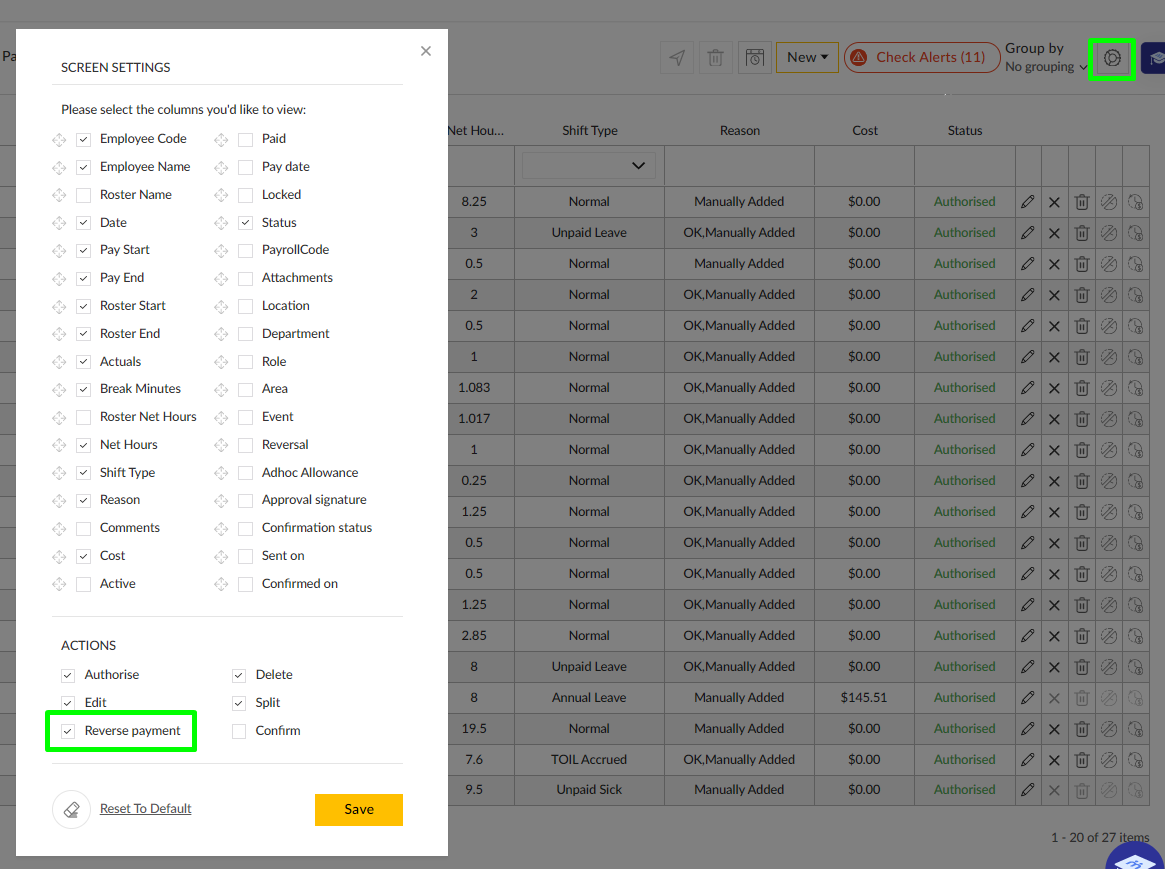Click the Reset To Default link
The height and width of the screenshot is (869, 1165).
pyautogui.click(x=145, y=807)
